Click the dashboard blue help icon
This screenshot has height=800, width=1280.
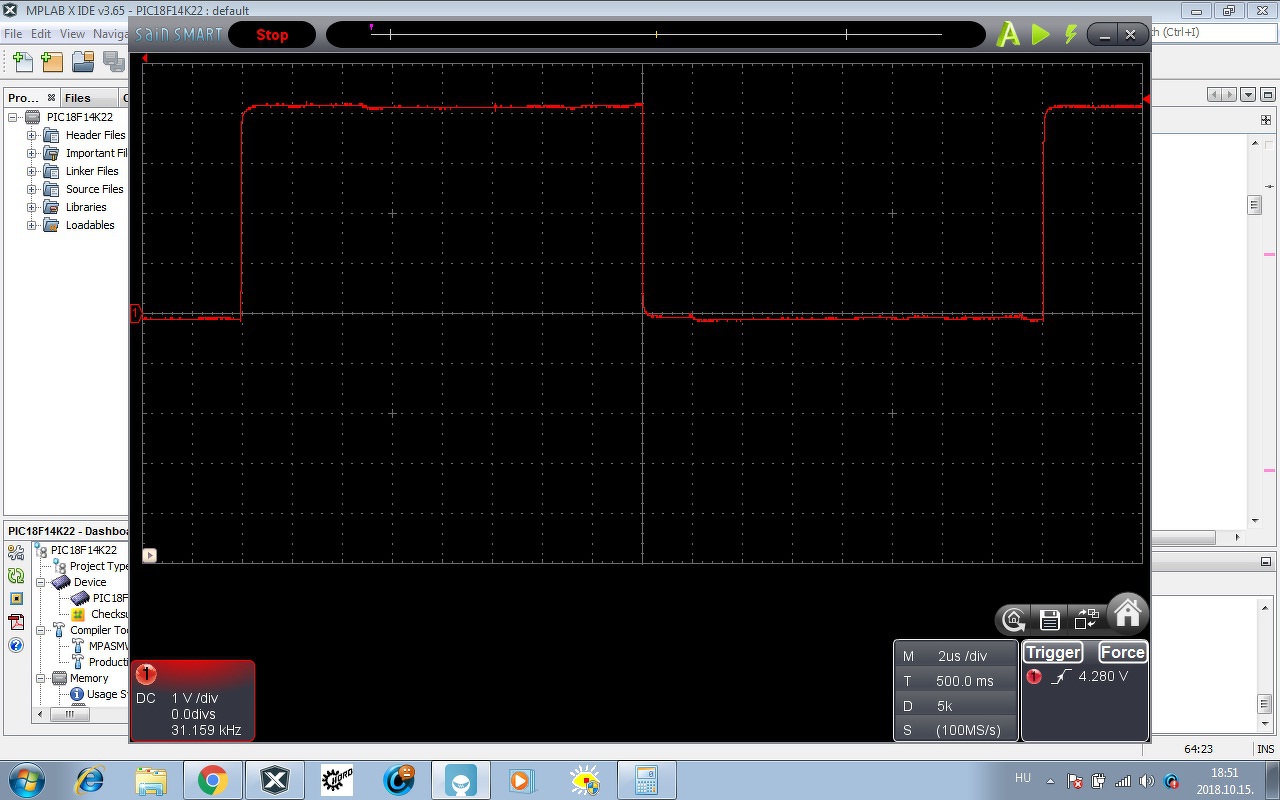point(16,645)
